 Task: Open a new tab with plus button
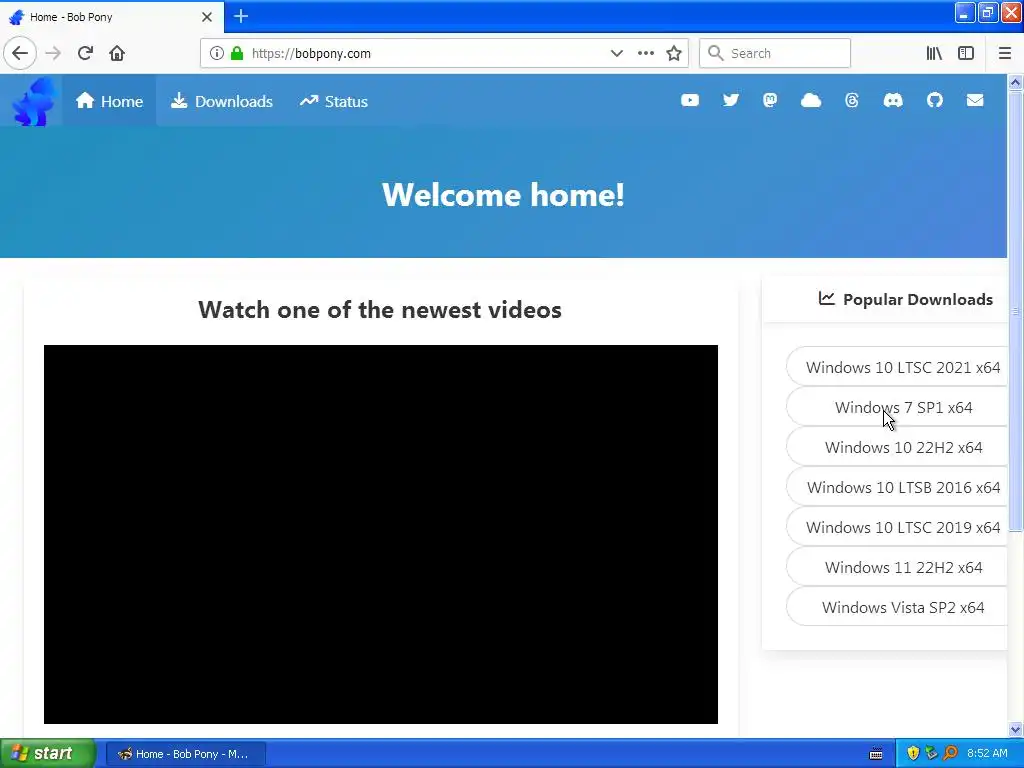pos(240,16)
